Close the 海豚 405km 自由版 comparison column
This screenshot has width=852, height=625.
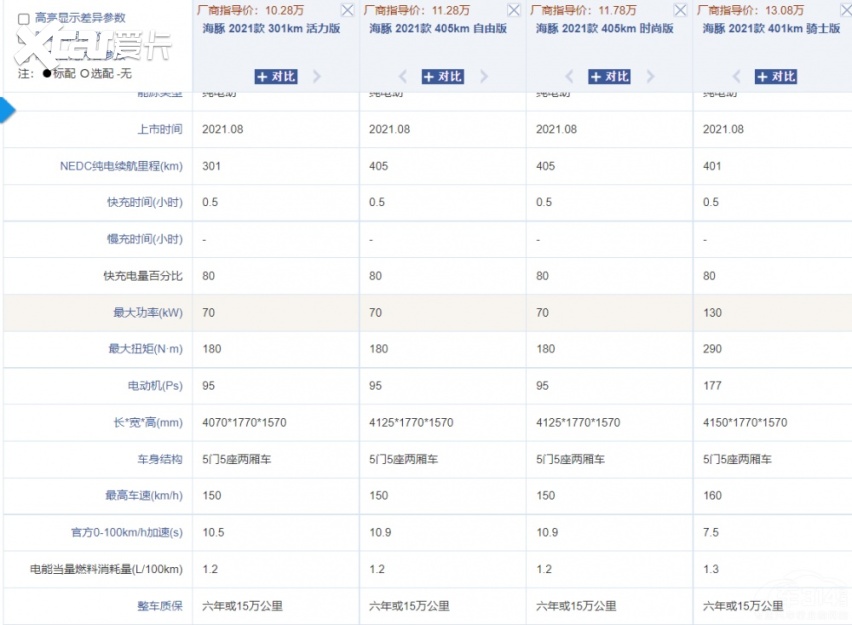[x=514, y=10]
